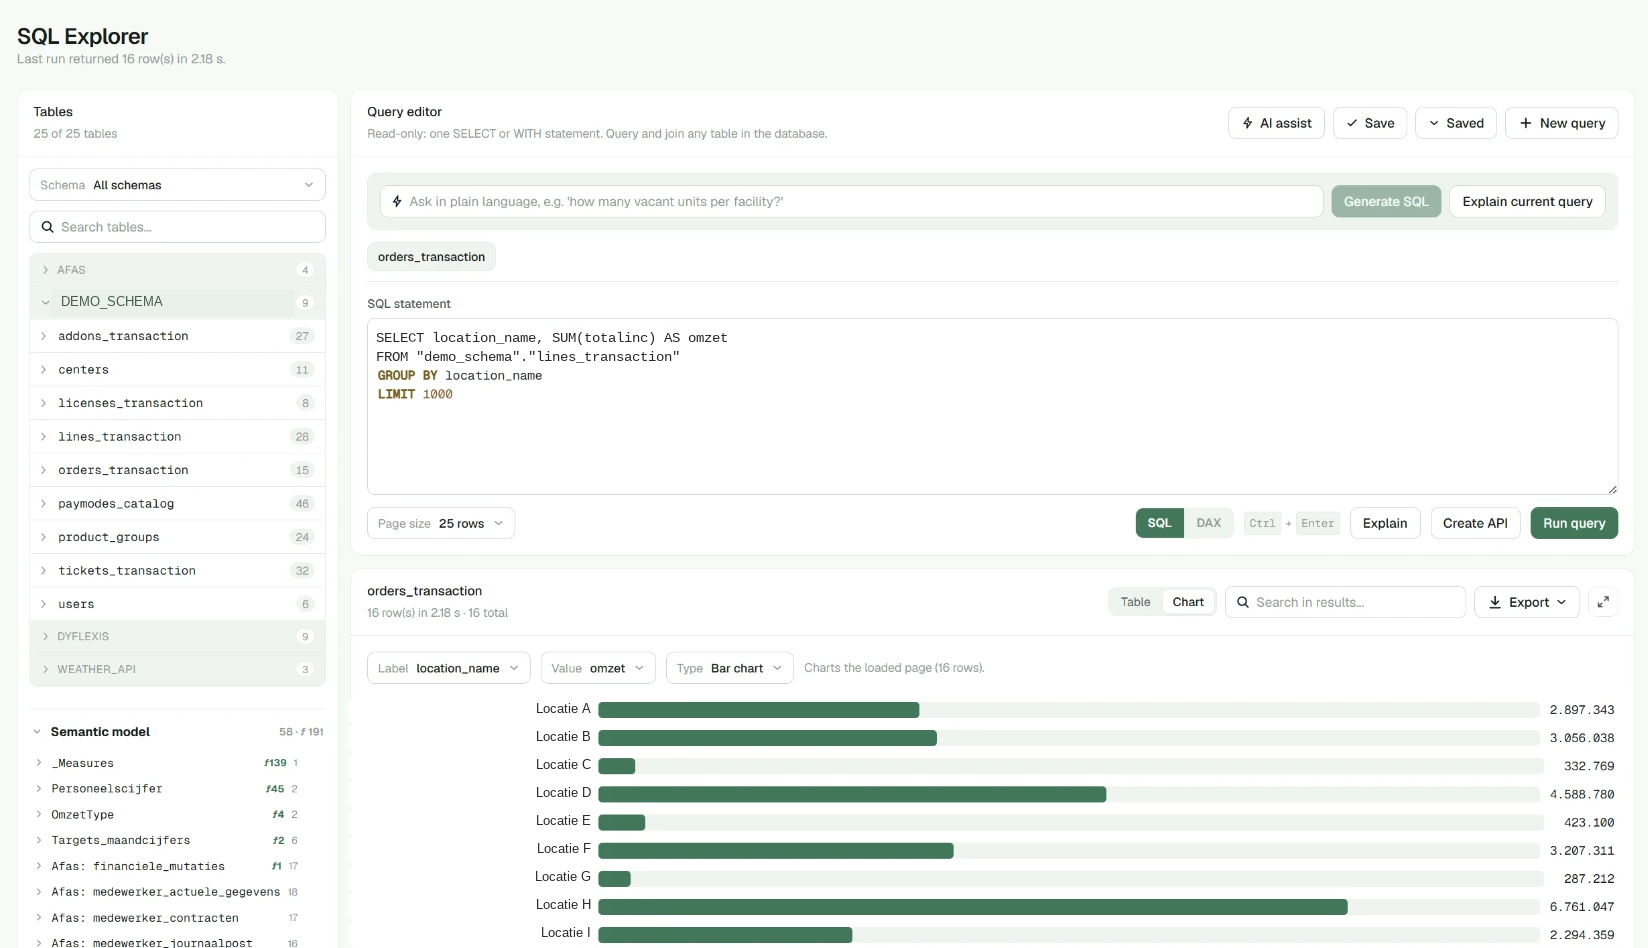Click inside the SQL statement editor
Screen dimensions: 1648x948
992,406
